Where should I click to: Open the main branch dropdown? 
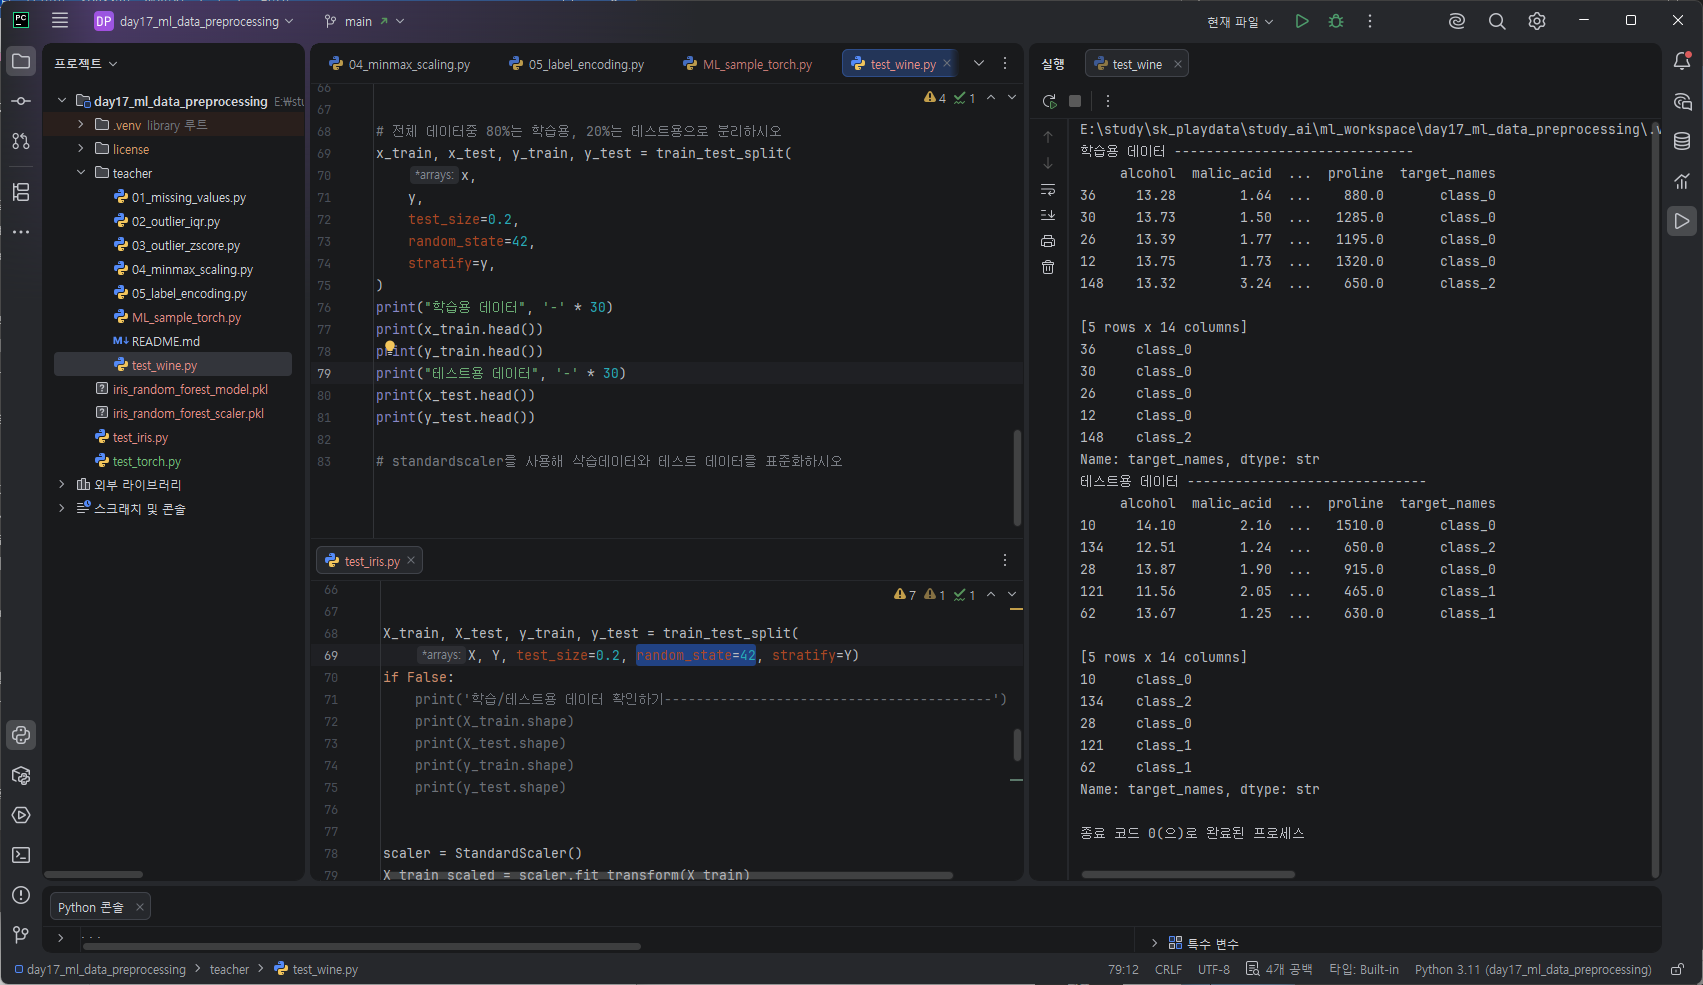point(365,21)
